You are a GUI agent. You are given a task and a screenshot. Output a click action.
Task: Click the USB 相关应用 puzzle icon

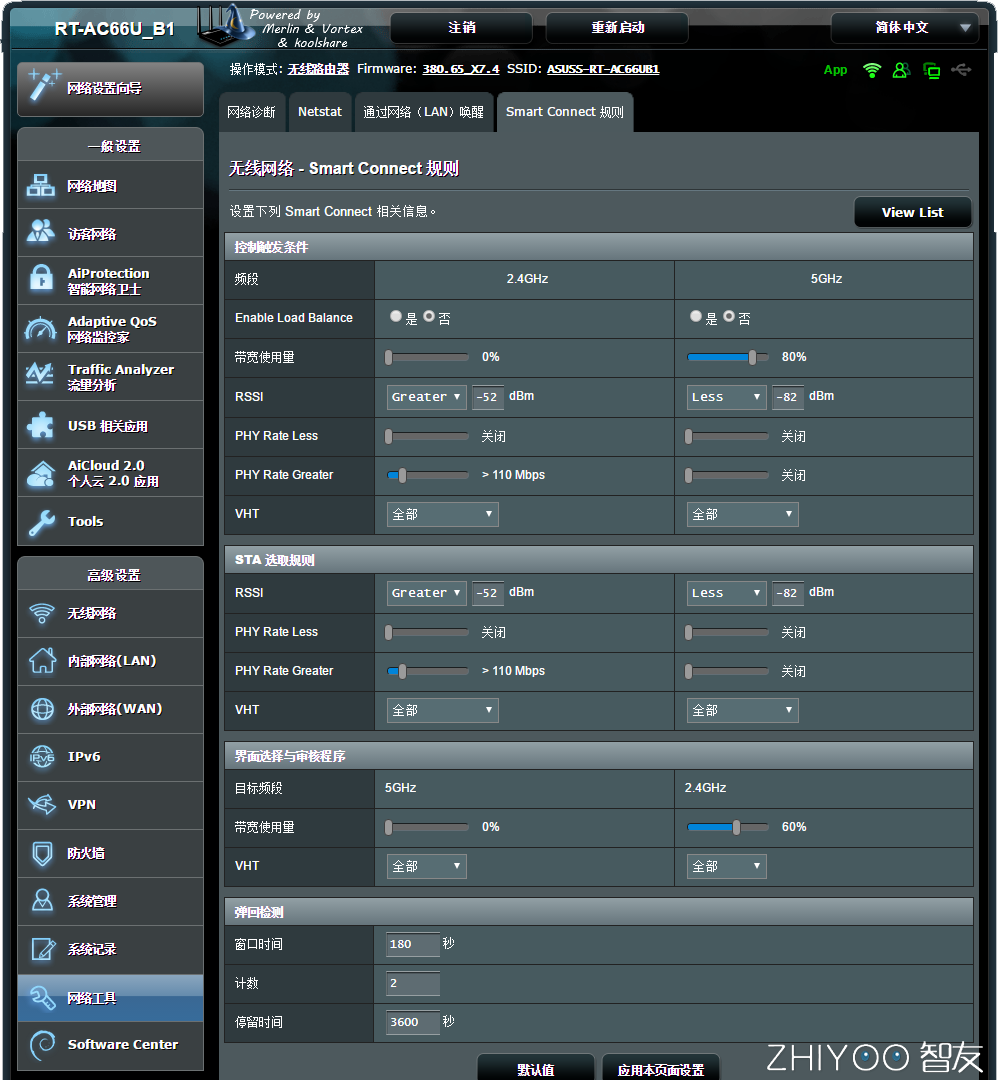click(x=41, y=425)
